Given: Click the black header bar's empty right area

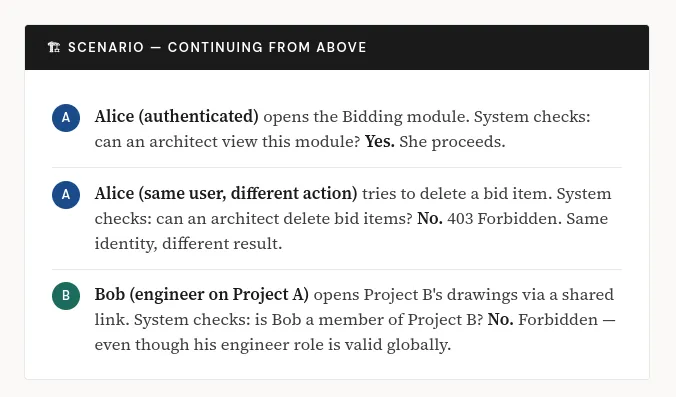Looking at the screenshot, I should (x=509, y=47).
